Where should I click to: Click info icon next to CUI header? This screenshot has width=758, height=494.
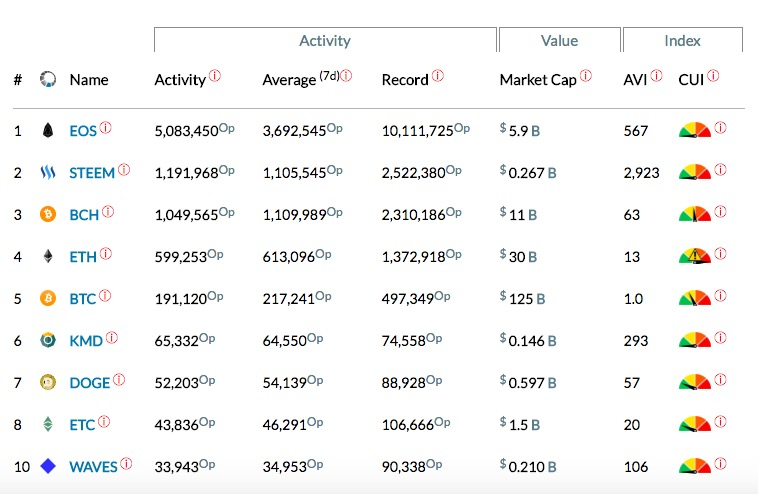tap(713, 76)
